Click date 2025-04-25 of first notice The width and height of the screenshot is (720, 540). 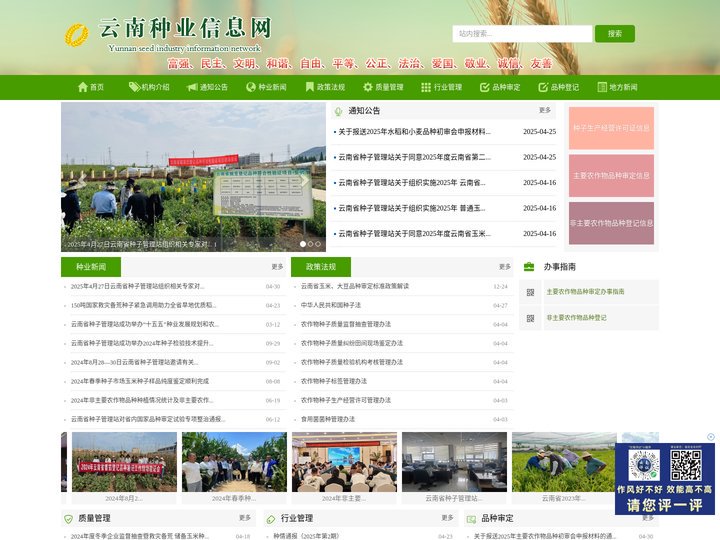point(540,132)
